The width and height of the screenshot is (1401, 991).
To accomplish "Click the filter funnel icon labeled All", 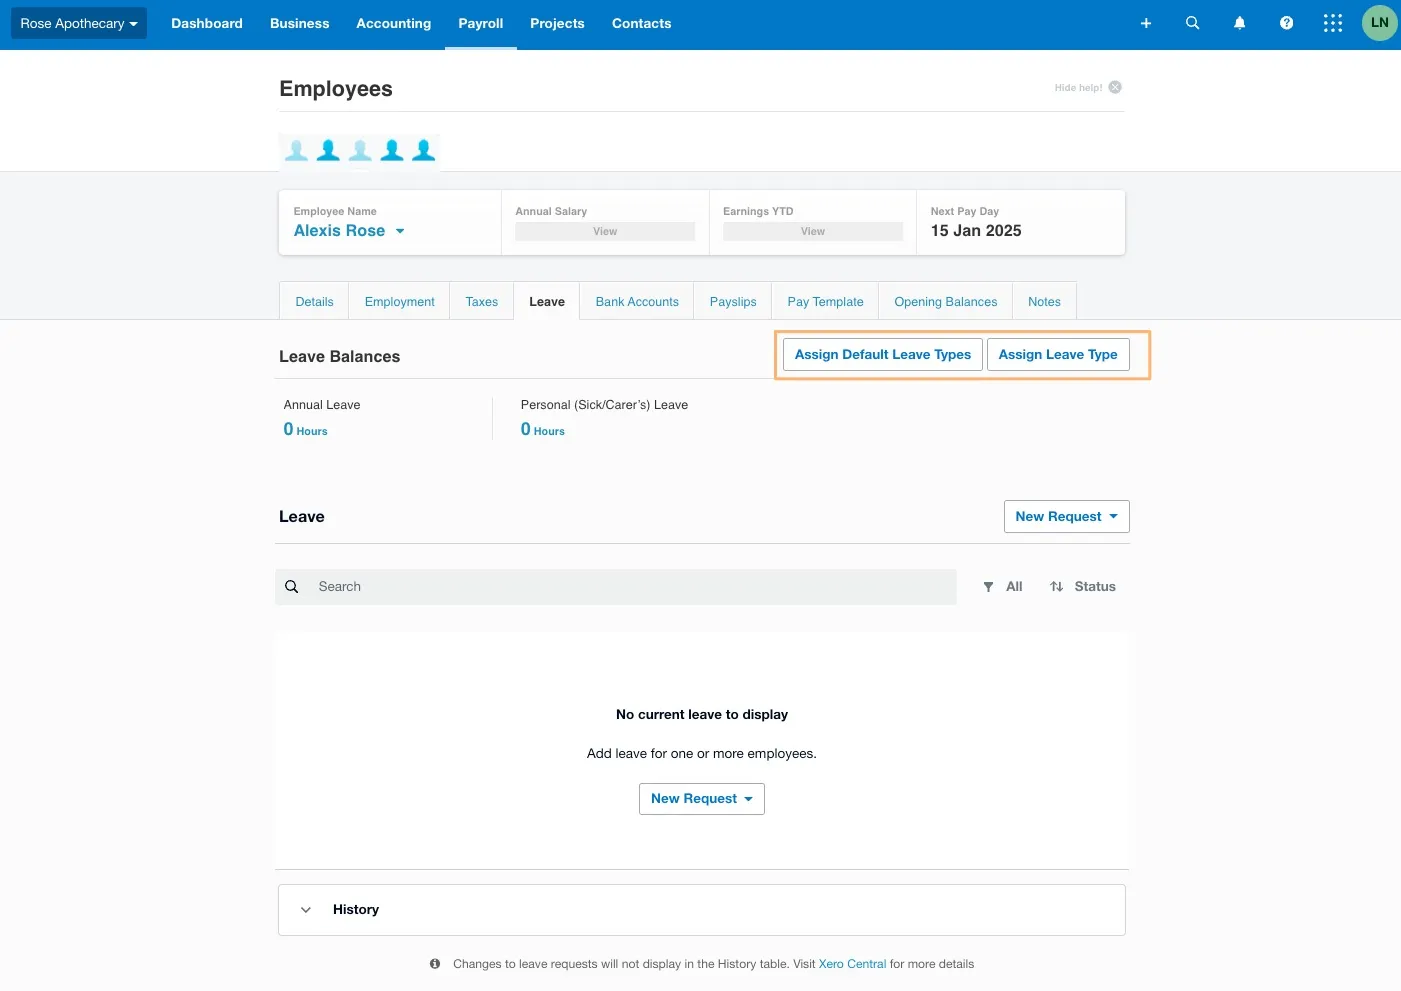I will point(989,587).
